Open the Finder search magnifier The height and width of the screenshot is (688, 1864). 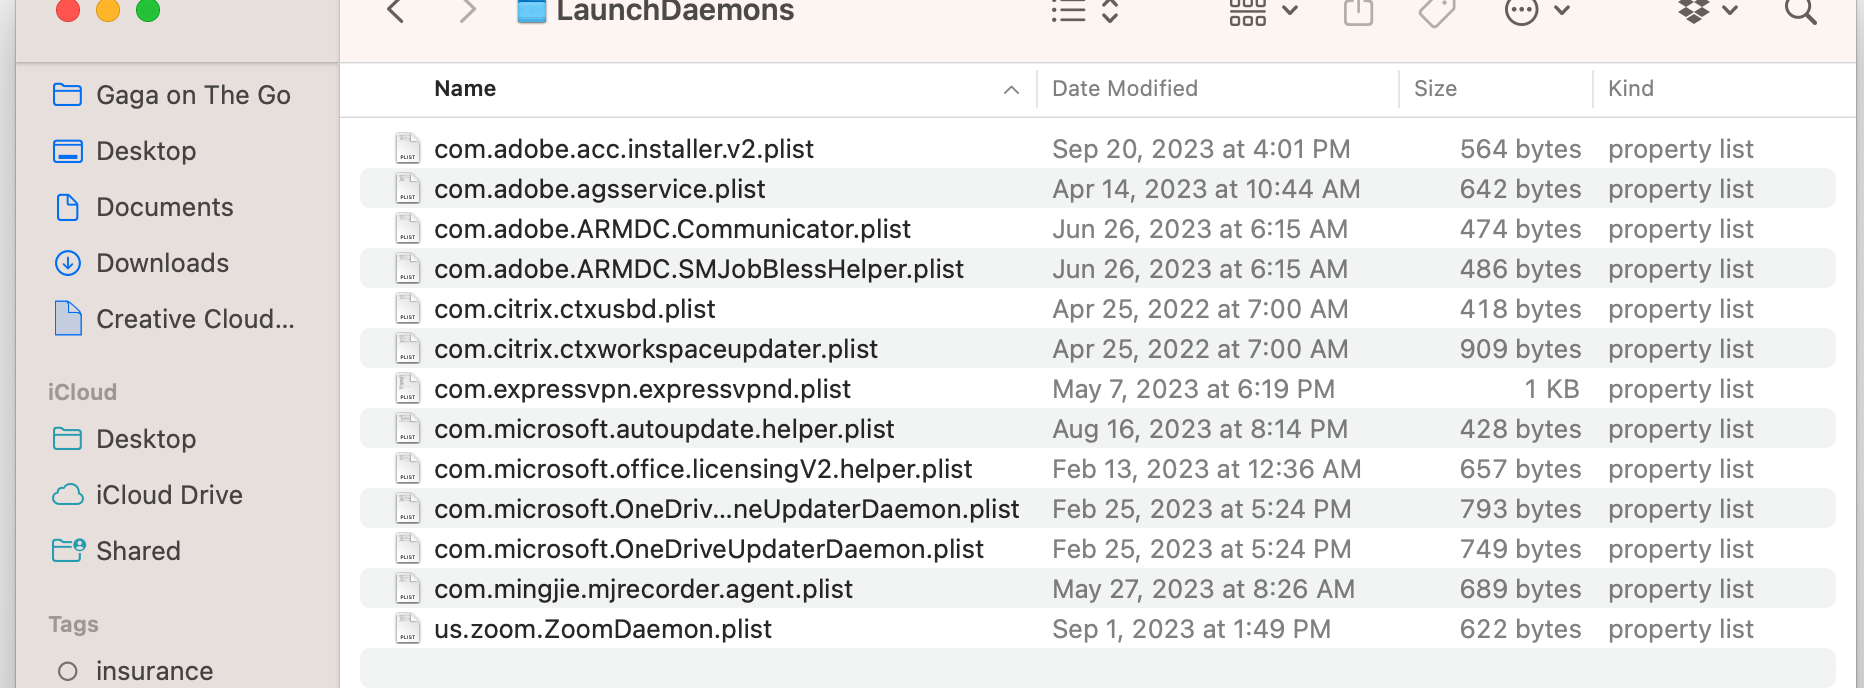(x=1800, y=12)
